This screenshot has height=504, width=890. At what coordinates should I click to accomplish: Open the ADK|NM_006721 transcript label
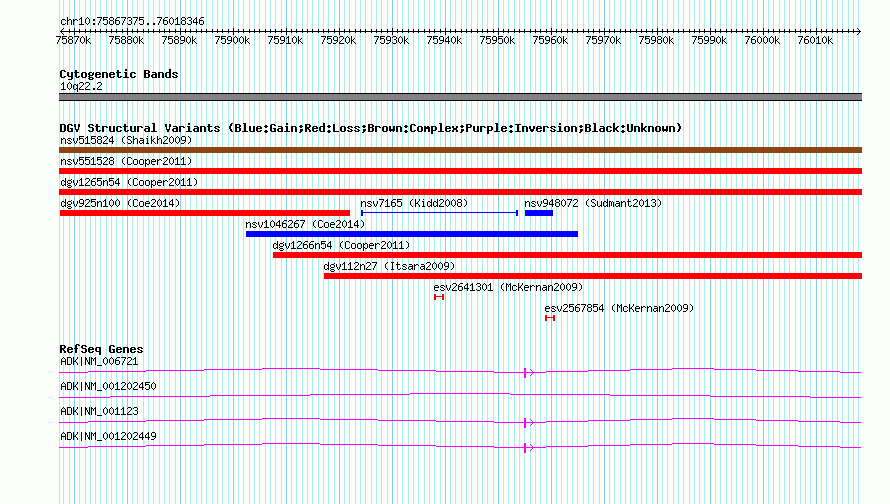coord(99,362)
